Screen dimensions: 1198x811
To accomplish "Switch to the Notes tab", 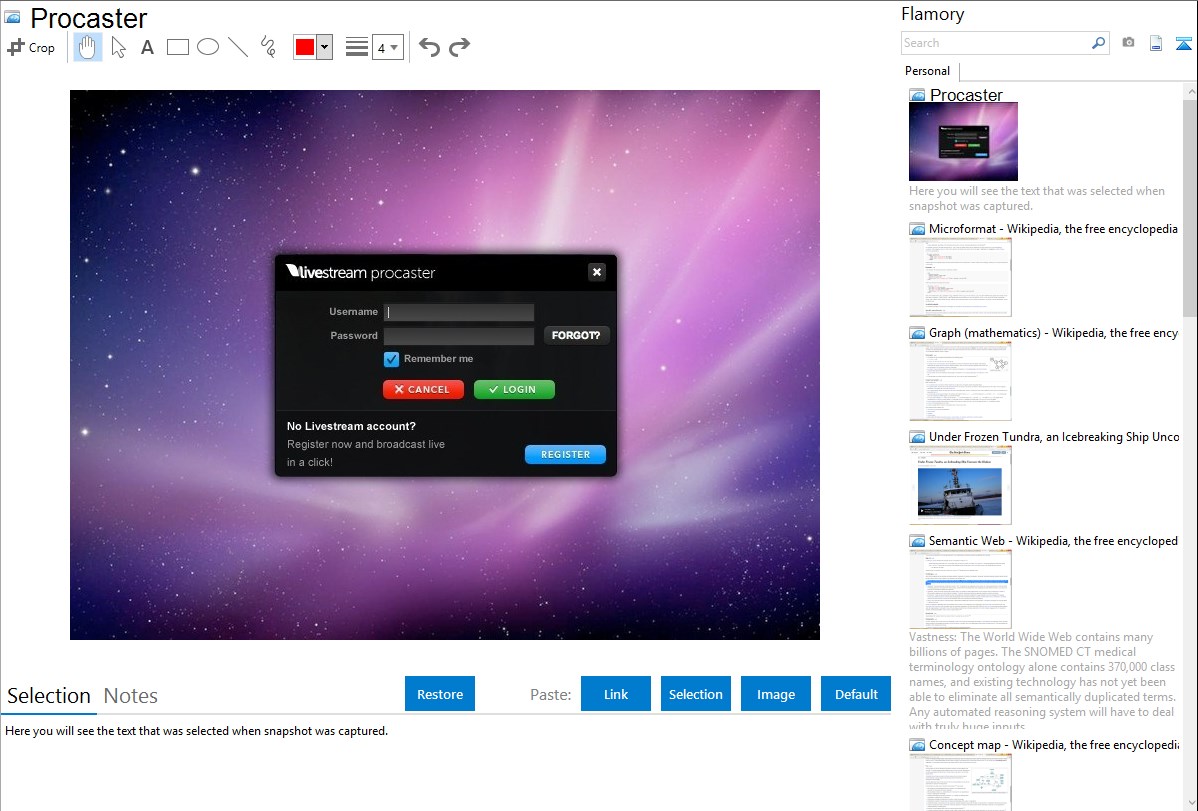I will [x=131, y=696].
